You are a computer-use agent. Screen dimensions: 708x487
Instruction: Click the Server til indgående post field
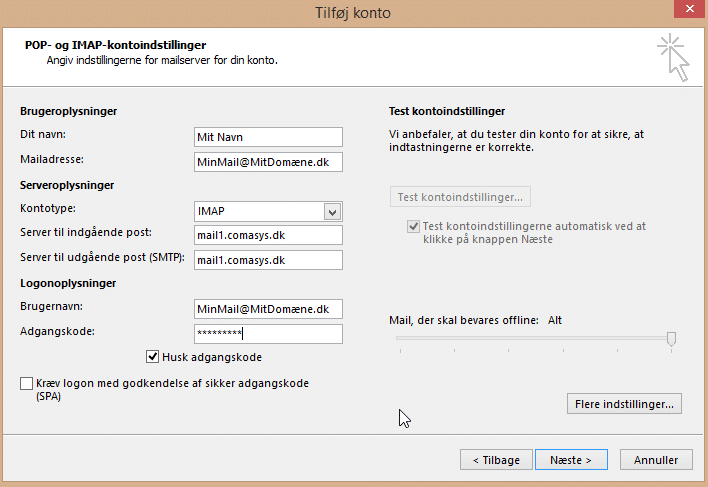click(x=268, y=235)
